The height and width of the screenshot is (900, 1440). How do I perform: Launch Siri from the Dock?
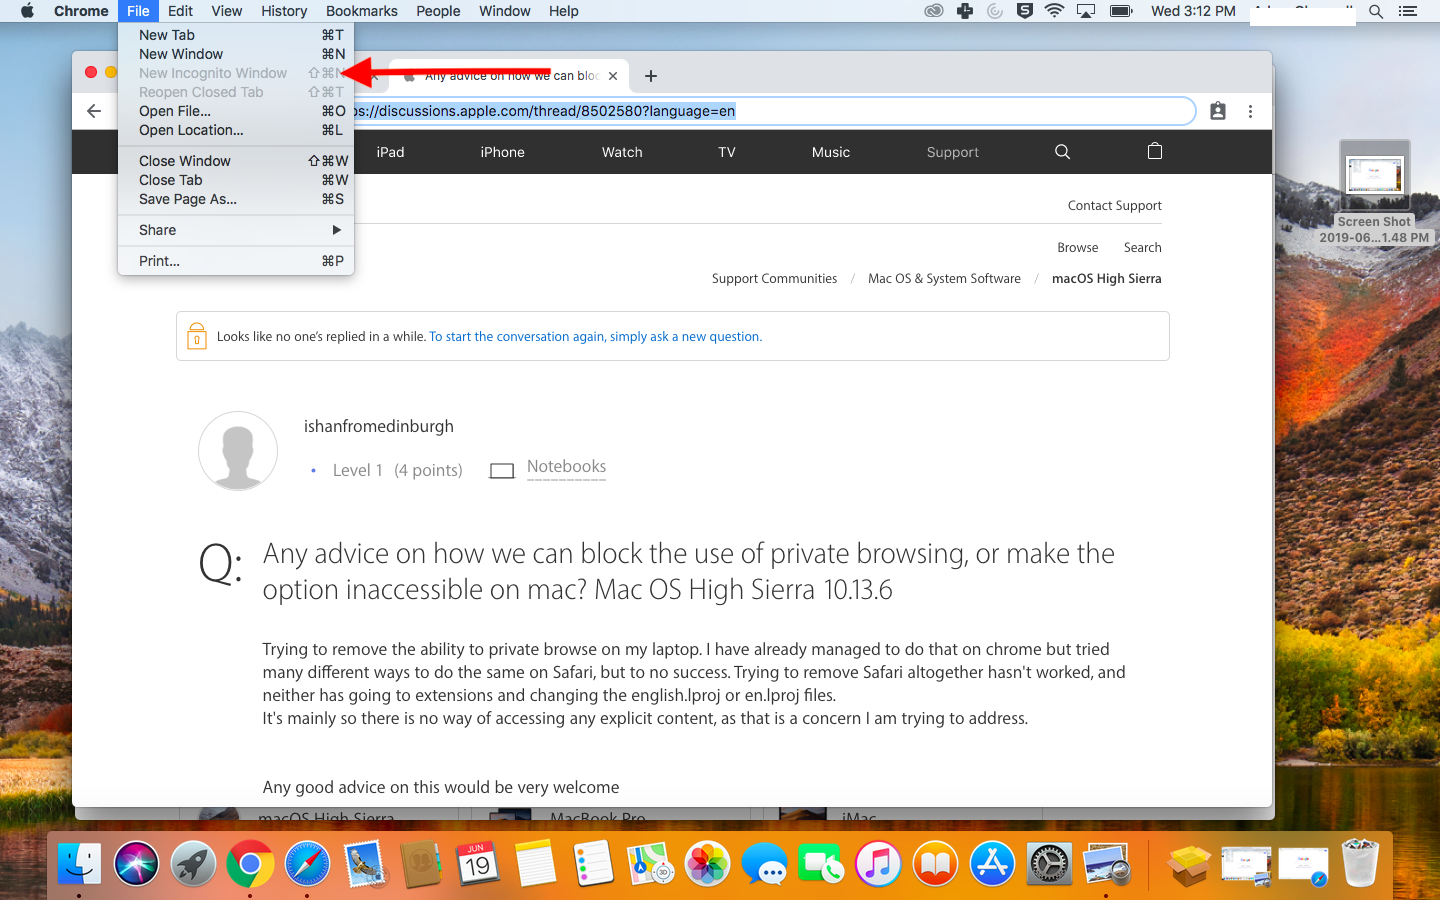coord(136,864)
